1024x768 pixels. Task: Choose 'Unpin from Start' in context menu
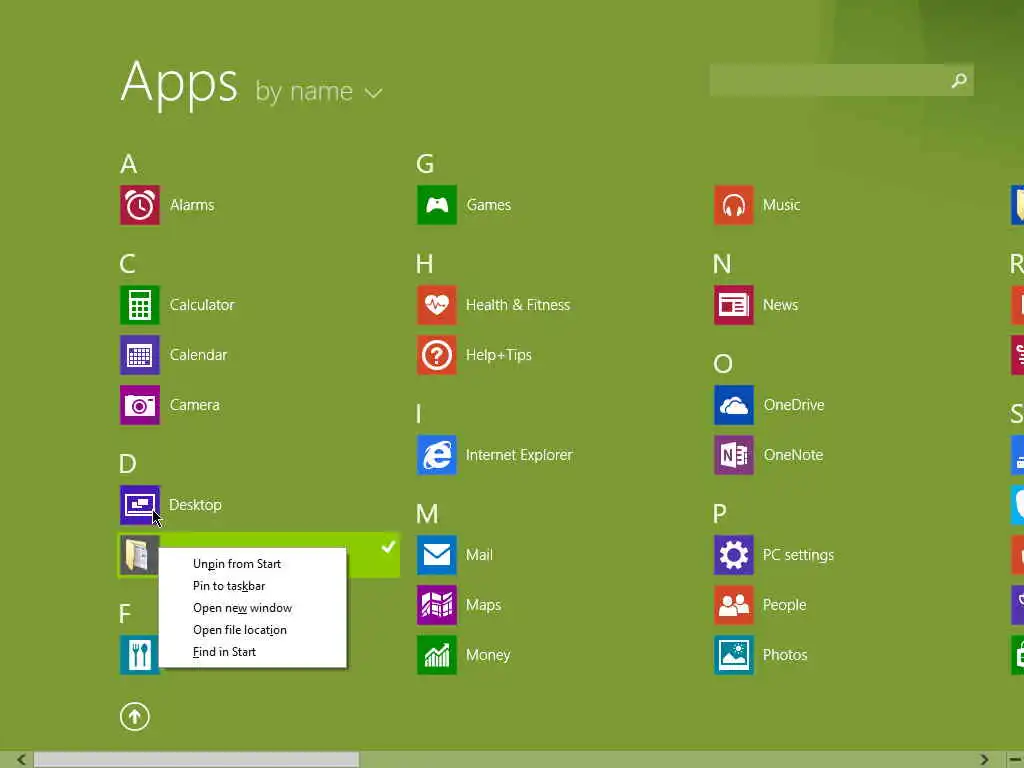pyautogui.click(x=237, y=564)
